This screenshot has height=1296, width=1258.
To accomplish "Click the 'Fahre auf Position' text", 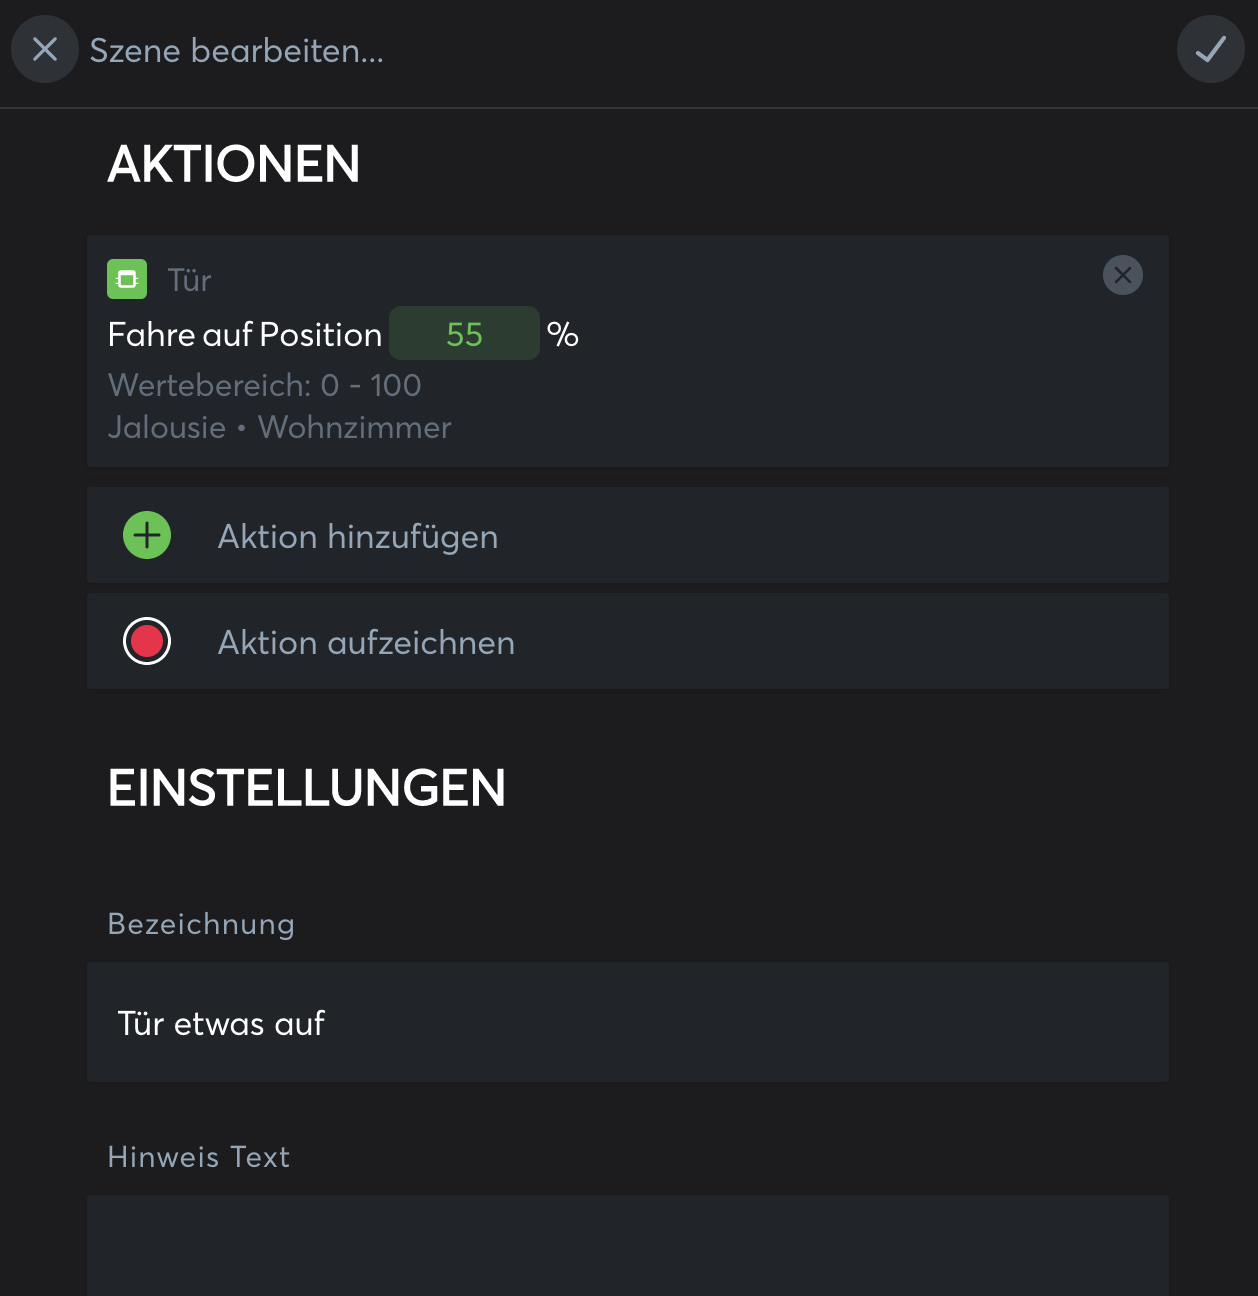I will [245, 335].
